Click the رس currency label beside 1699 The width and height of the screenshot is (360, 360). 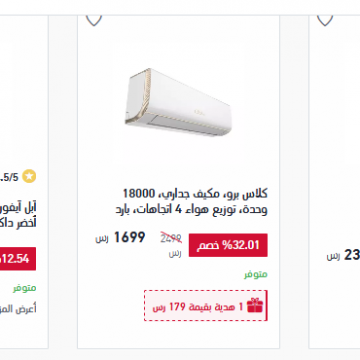102,239
